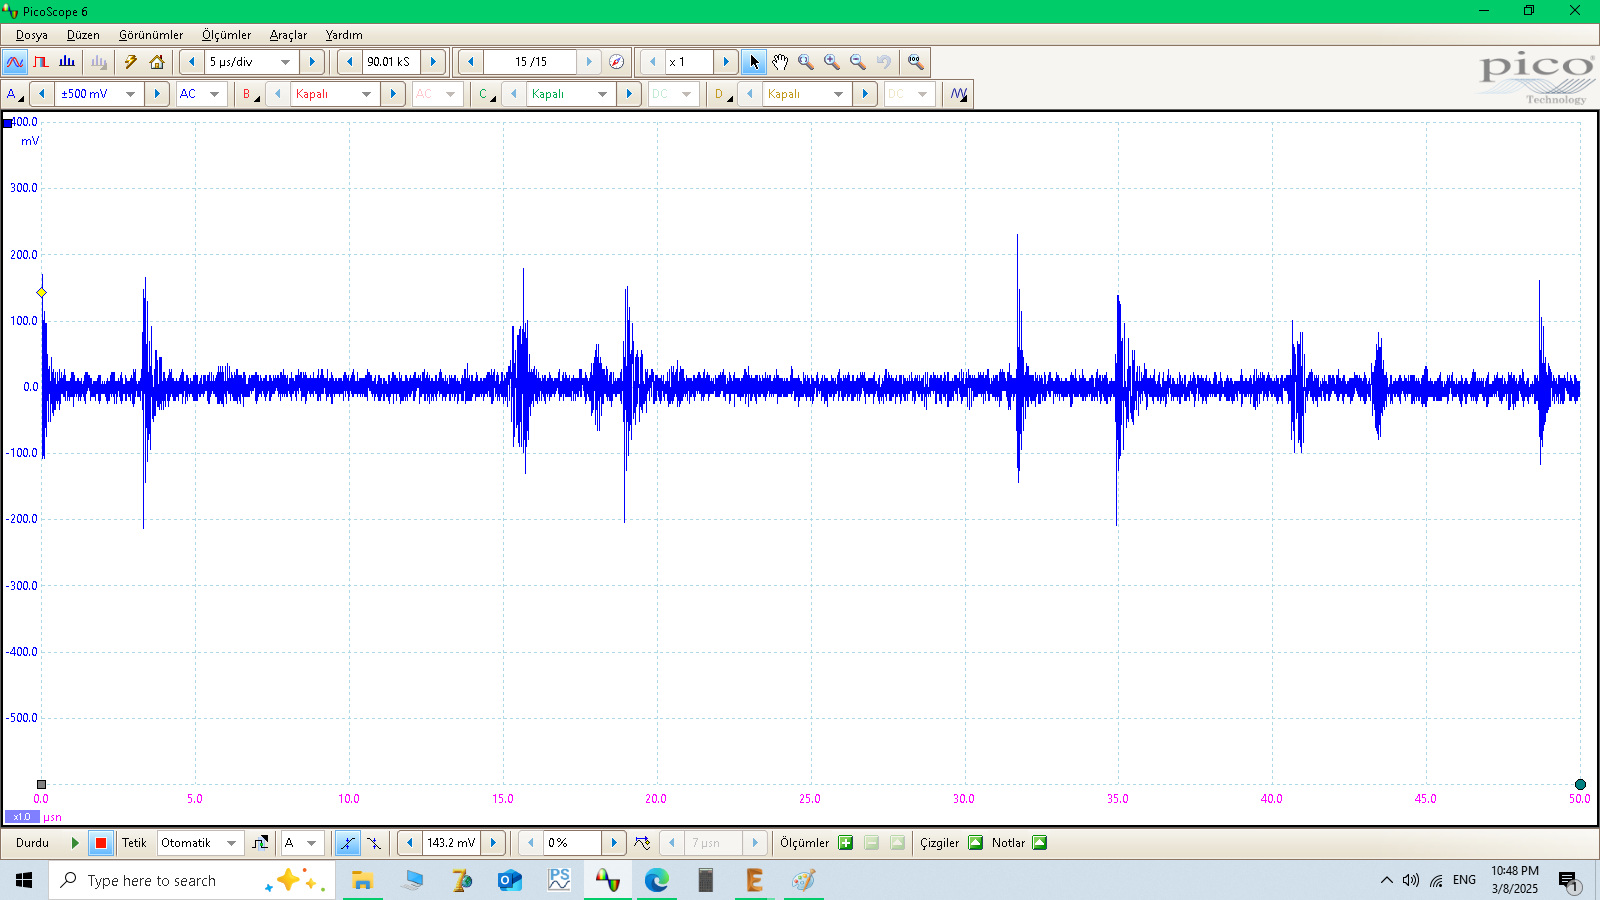This screenshot has width=1600, height=900.
Task: Open the Notlar notes icon
Action: pyautogui.click(x=1040, y=843)
